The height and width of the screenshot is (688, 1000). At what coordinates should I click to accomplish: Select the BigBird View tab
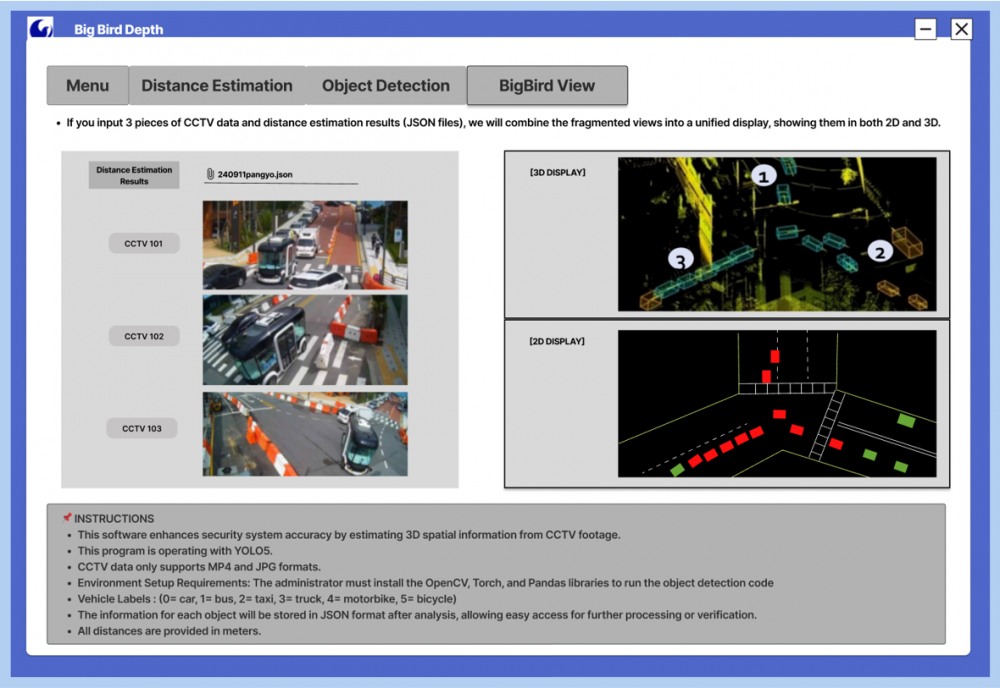tap(547, 86)
